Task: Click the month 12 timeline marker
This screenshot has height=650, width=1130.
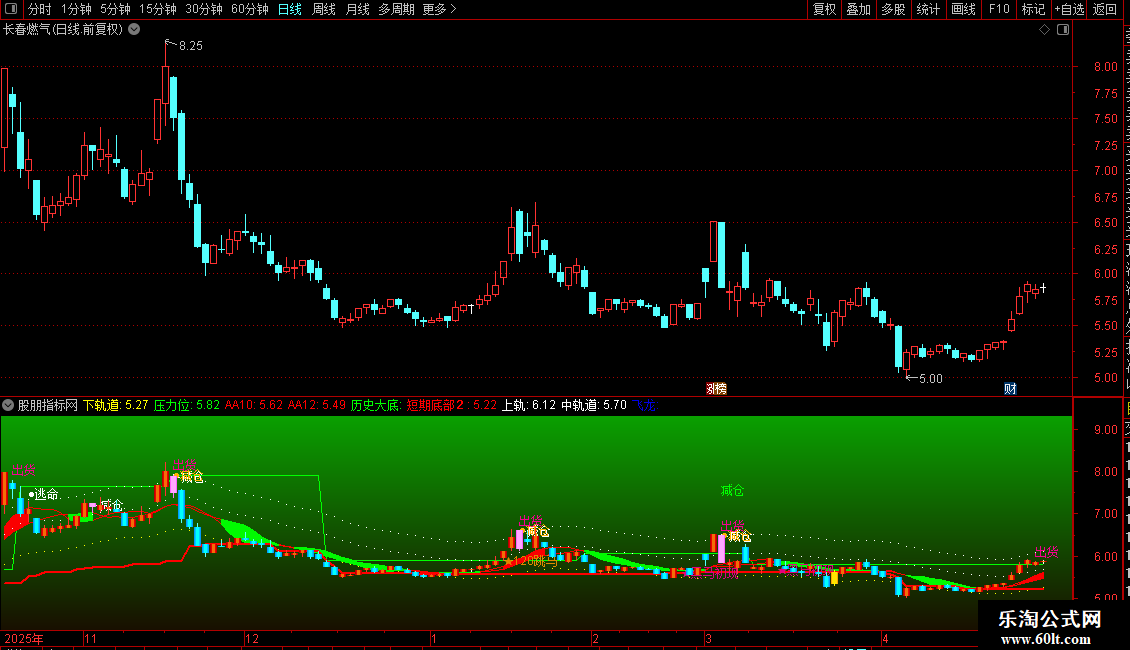Action: tap(252, 638)
